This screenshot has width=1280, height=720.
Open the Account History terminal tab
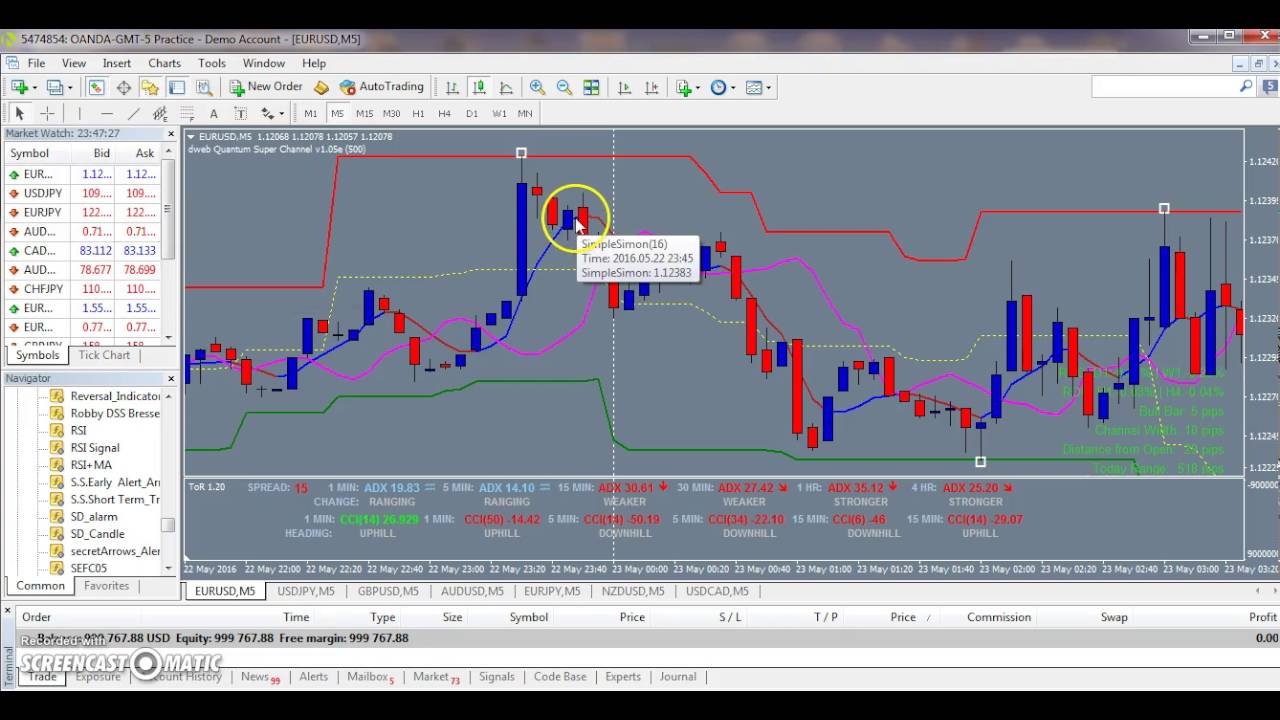[x=186, y=676]
